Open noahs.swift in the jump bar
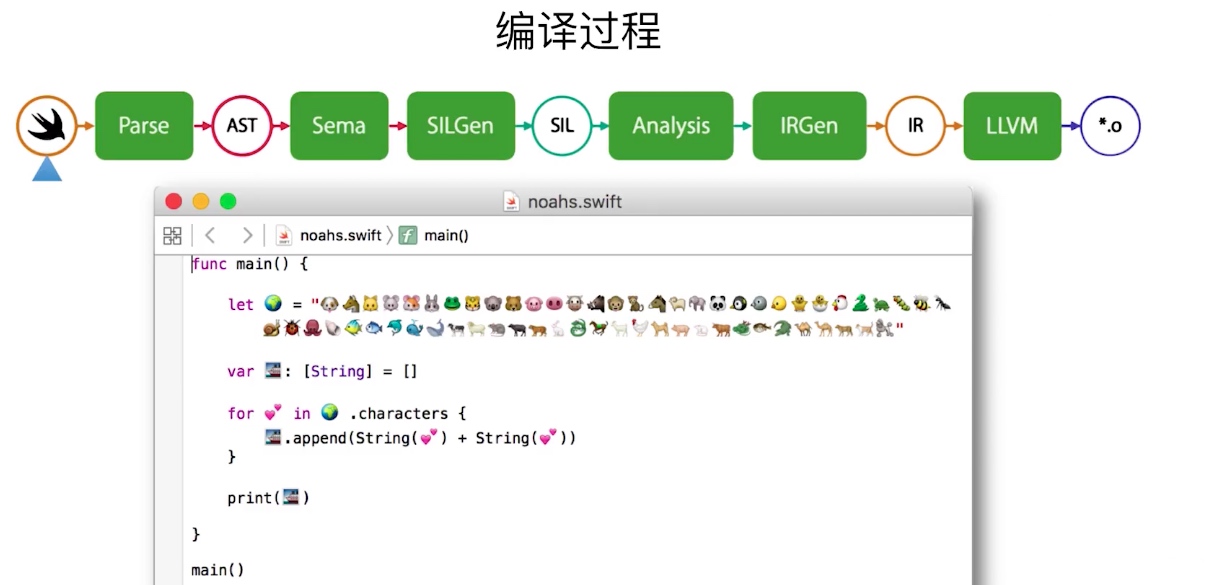 point(330,236)
